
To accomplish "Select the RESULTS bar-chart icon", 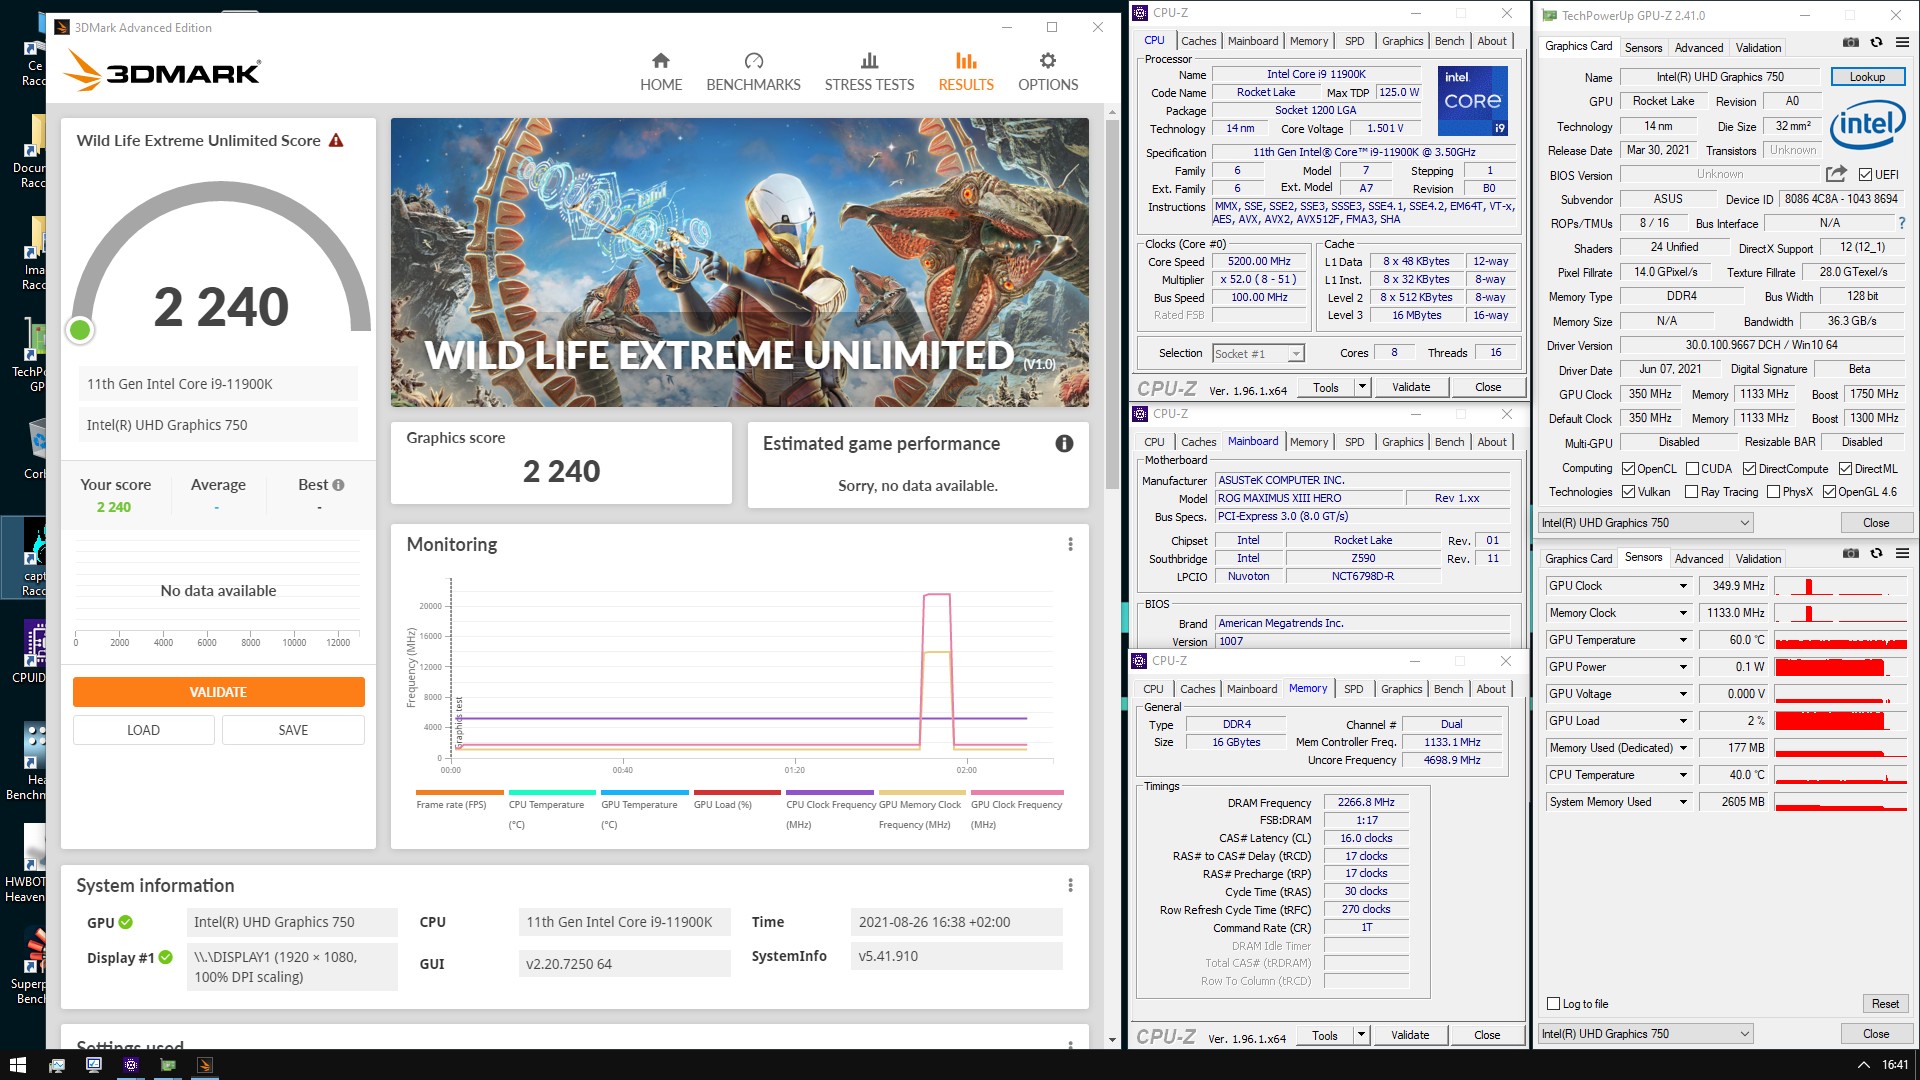I will [x=966, y=61].
